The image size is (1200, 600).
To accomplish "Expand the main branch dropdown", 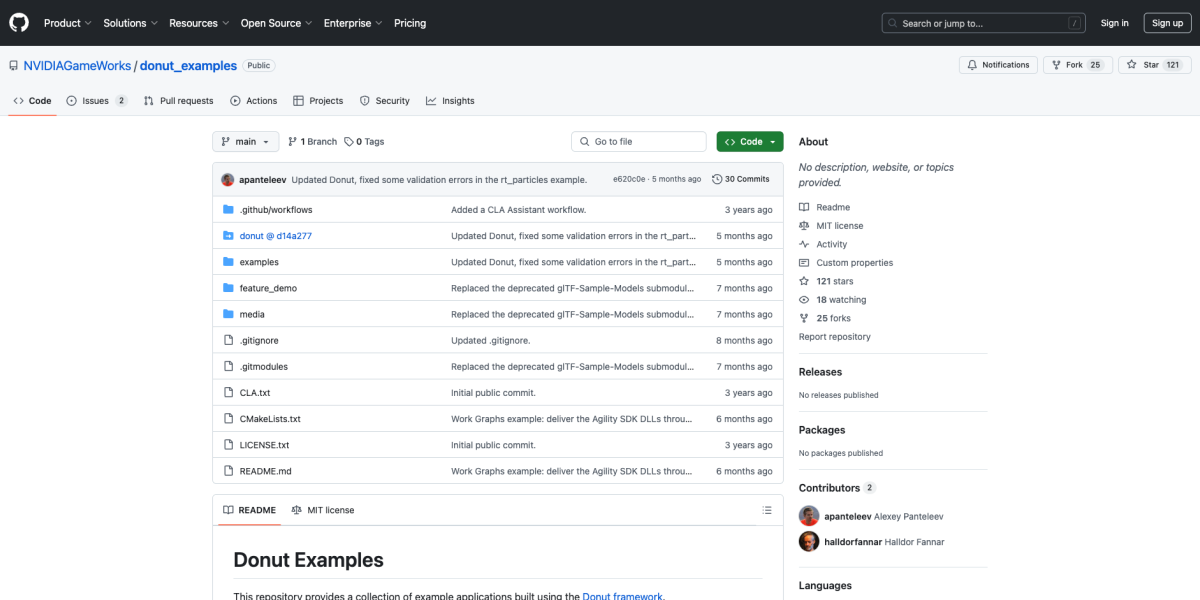I will (245, 142).
